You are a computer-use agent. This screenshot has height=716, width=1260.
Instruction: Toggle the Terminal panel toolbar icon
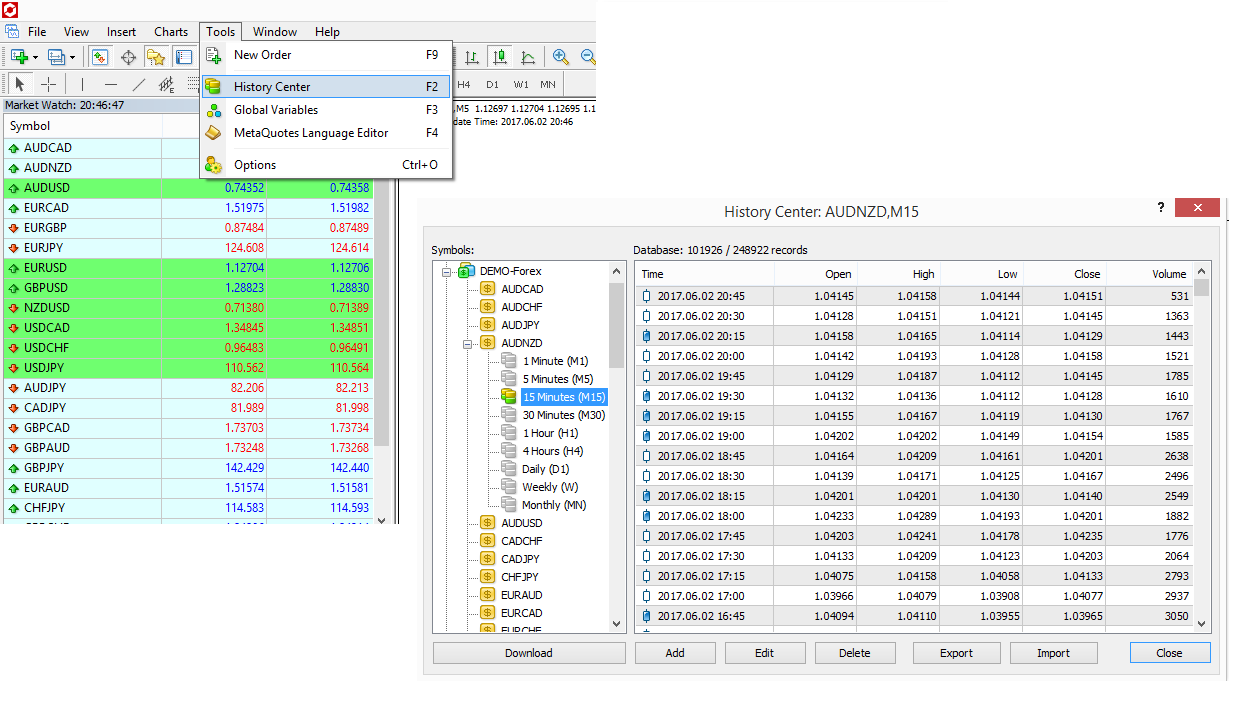tap(184, 57)
